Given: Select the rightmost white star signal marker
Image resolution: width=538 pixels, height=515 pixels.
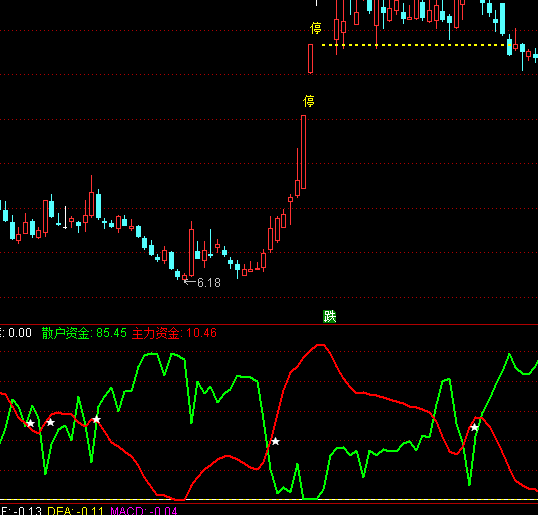Looking at the screenshot, I should (x=474, y=428).
